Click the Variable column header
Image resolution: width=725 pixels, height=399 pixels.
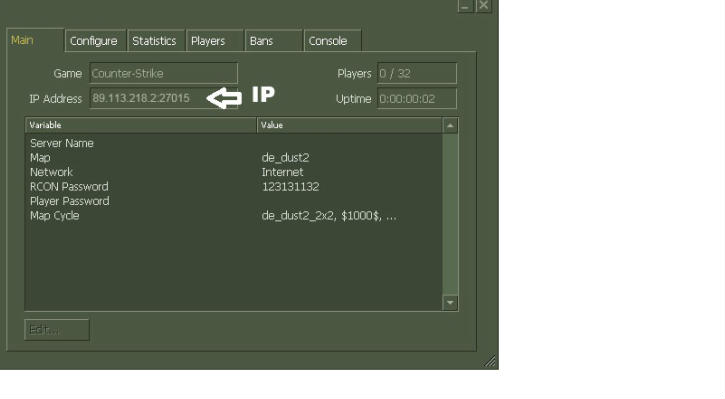pos(141,125)
